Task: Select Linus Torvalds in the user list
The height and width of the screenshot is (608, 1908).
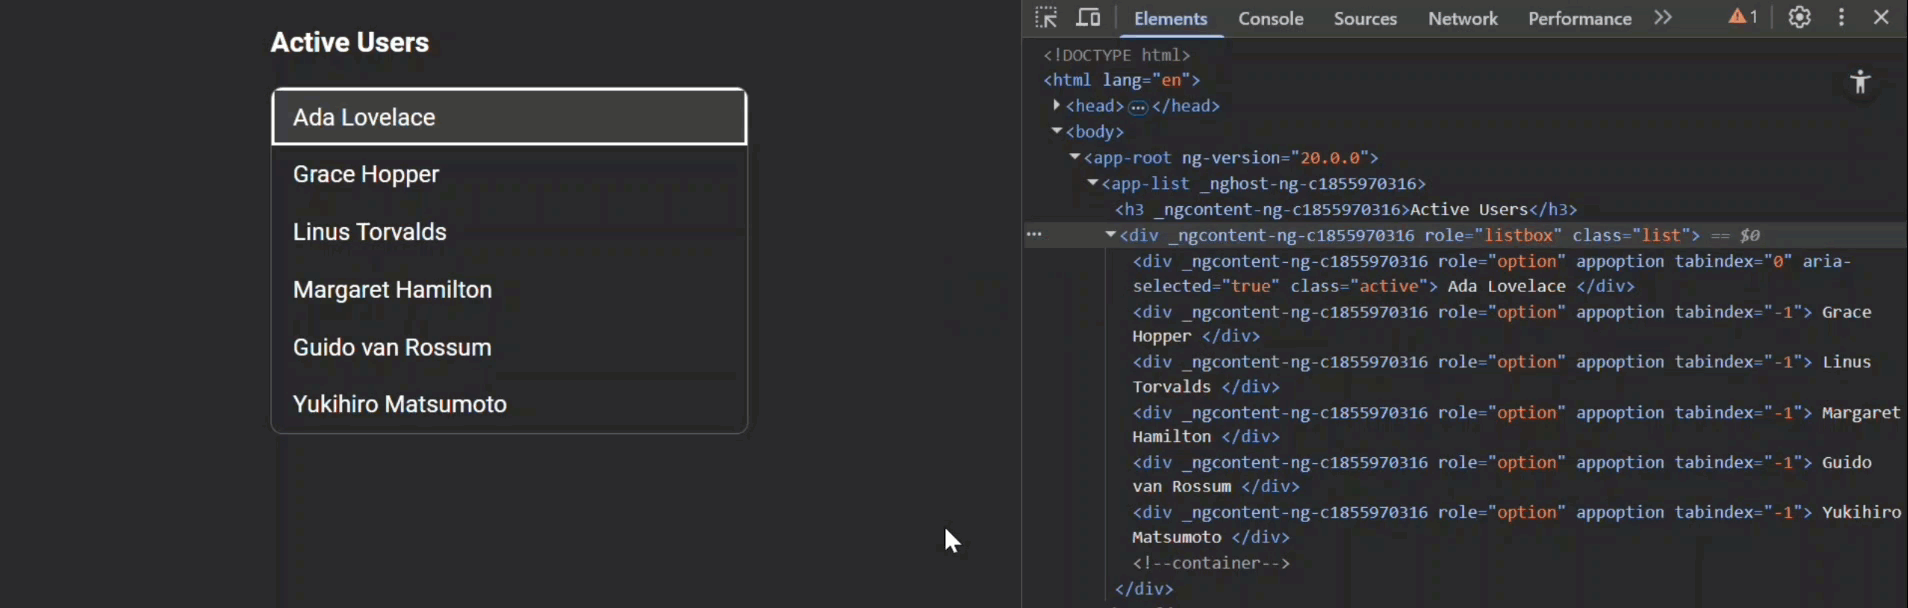Action: [509, 232]
